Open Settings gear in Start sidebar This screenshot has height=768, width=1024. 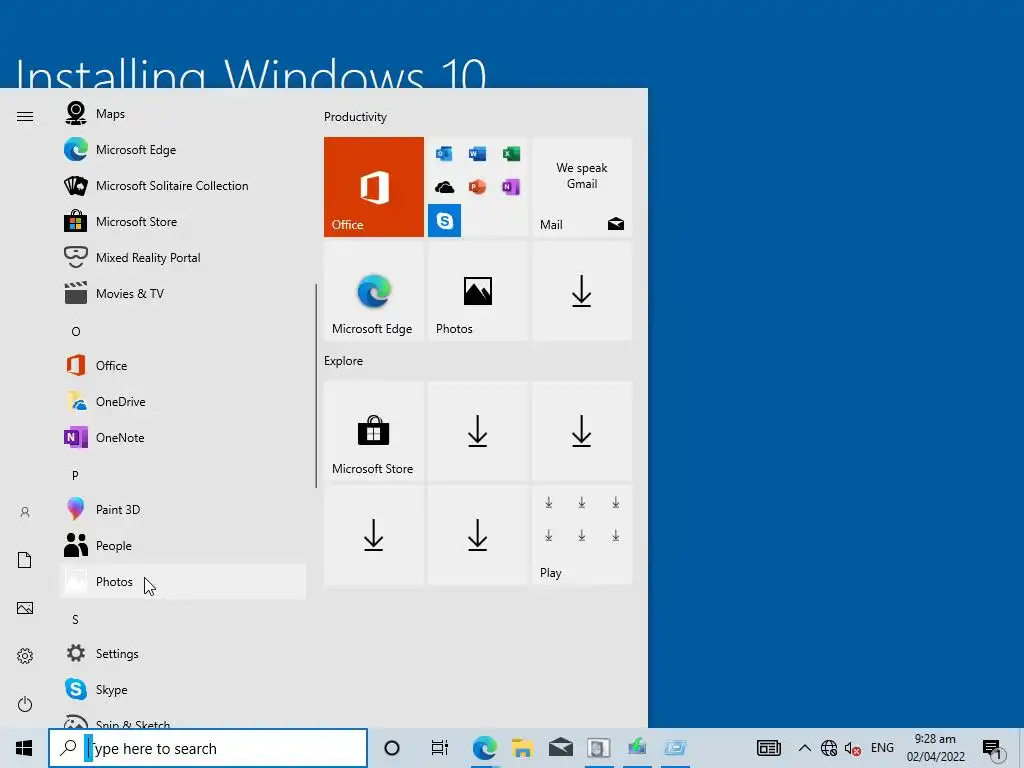tap(25, 656)
